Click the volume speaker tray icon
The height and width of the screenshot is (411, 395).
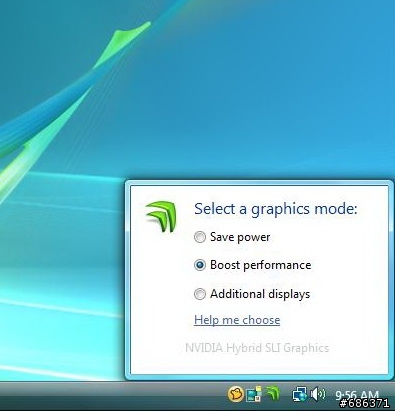317,394
